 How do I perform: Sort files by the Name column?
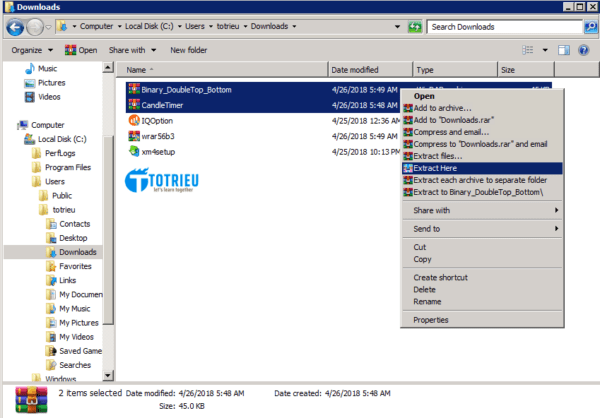click(x=222, y=70)
